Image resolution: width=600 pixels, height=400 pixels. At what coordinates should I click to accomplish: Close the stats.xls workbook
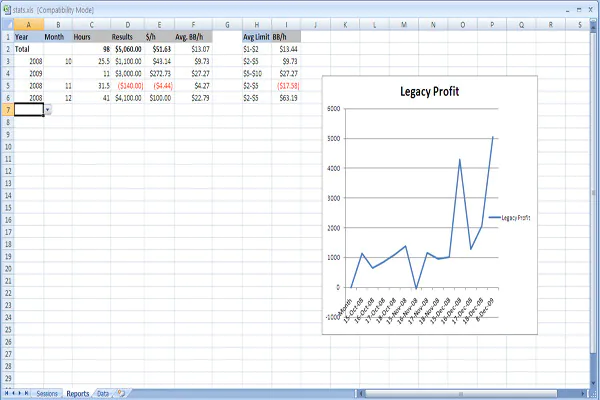tap(591, 10)
